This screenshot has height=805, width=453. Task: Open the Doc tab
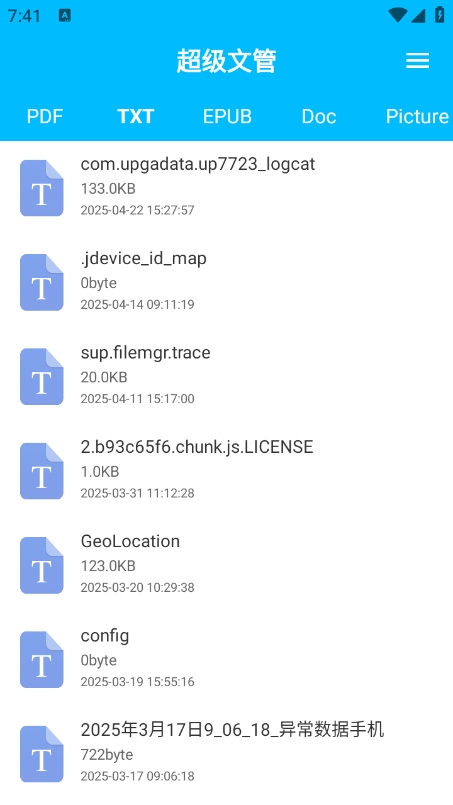(319, 117)
